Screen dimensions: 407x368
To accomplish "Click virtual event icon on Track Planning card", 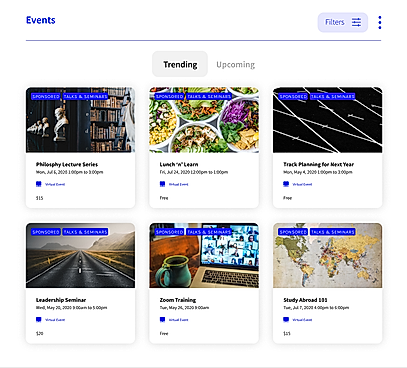I will 286,184.
